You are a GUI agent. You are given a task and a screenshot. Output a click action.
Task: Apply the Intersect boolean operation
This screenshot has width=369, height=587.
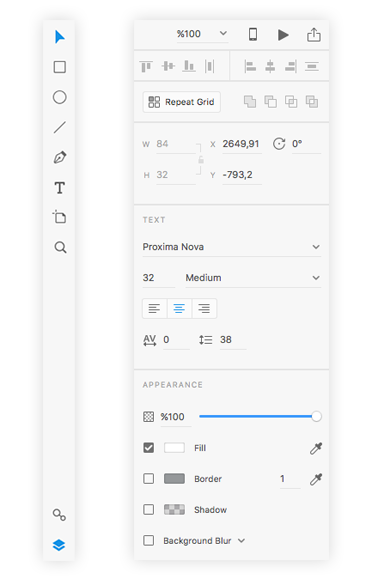[291, 101]
